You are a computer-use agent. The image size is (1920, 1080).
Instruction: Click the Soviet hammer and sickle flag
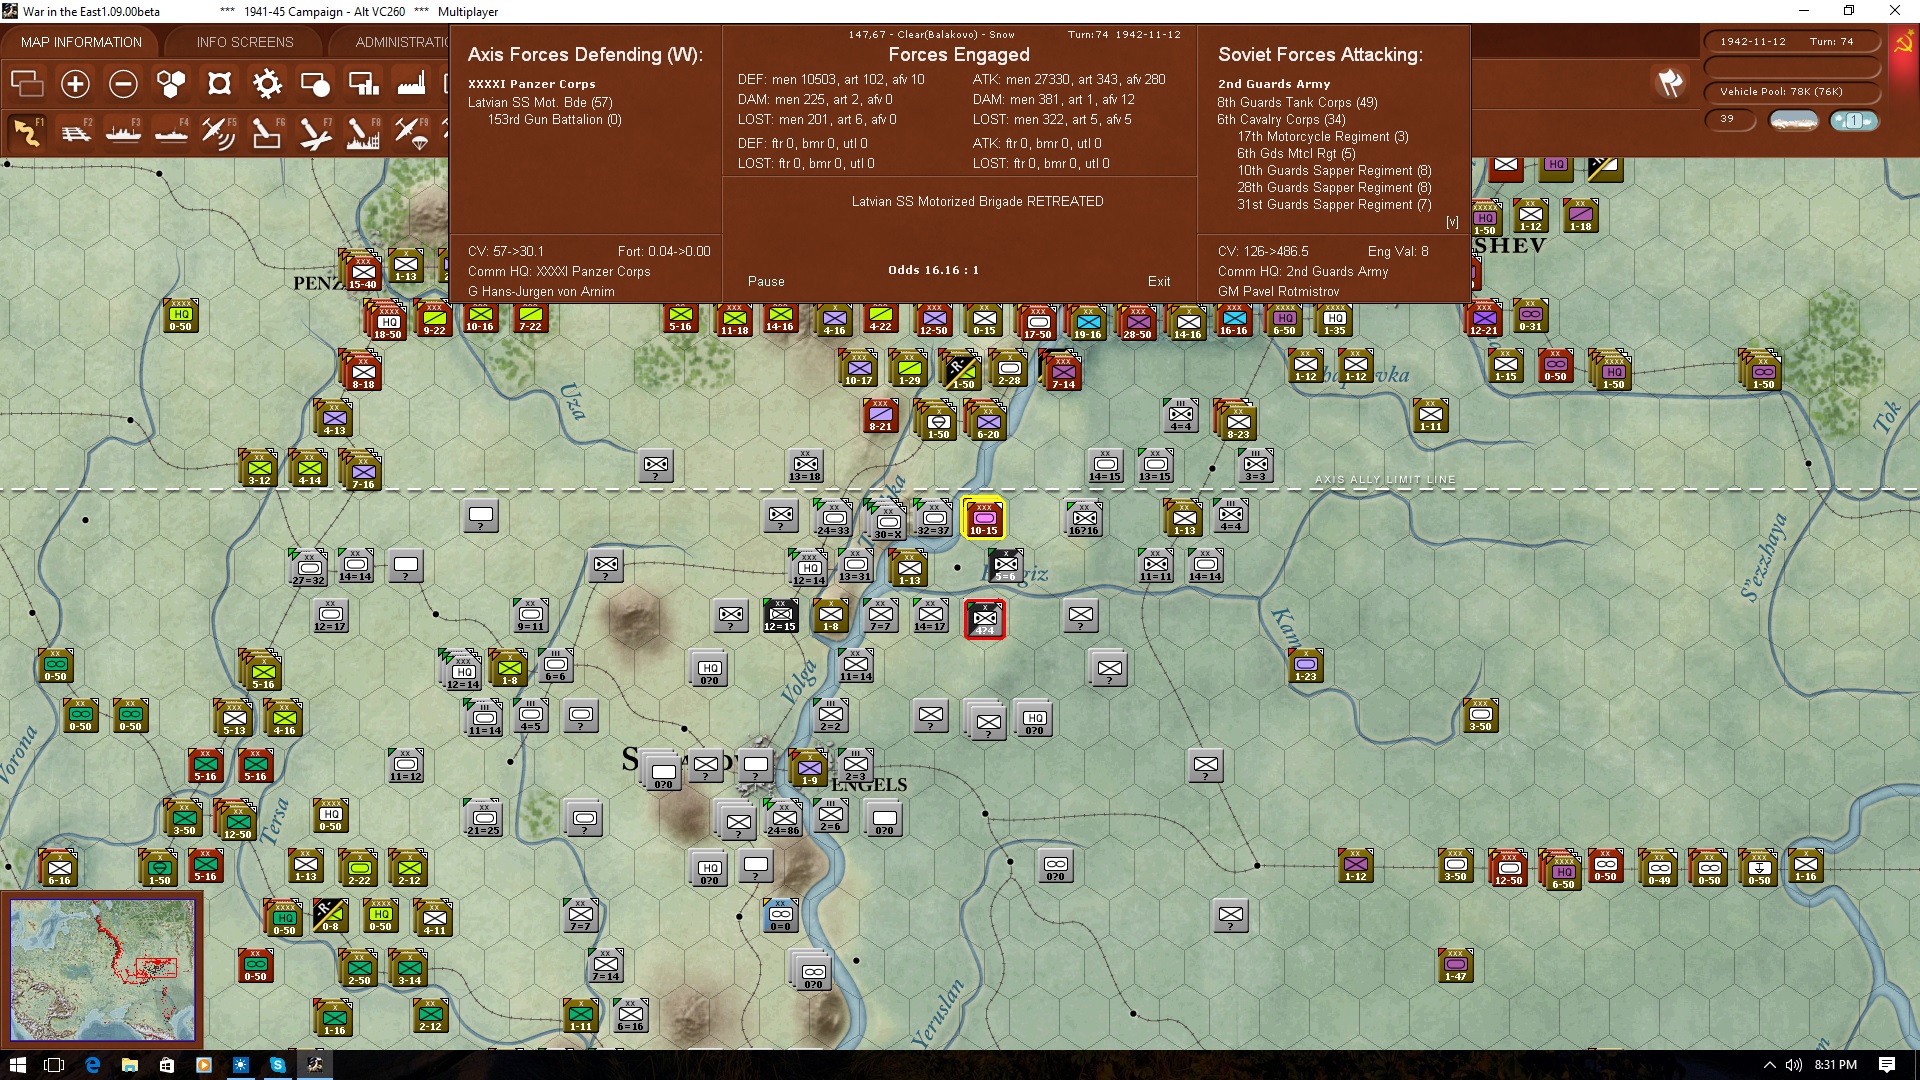pyautogui.click(x=1903, y=42)
